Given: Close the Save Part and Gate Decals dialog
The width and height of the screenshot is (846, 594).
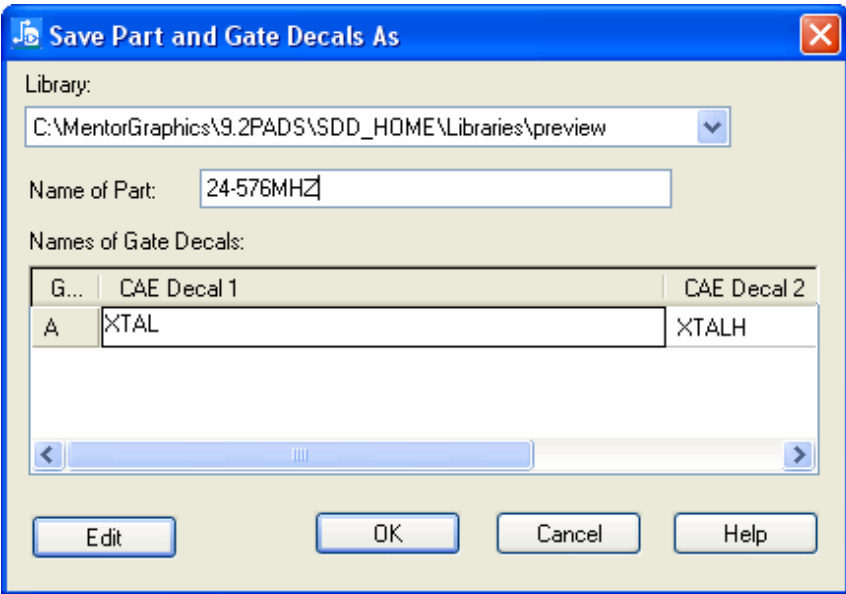Looking at the screenshot, I should [x=818, y=35].
